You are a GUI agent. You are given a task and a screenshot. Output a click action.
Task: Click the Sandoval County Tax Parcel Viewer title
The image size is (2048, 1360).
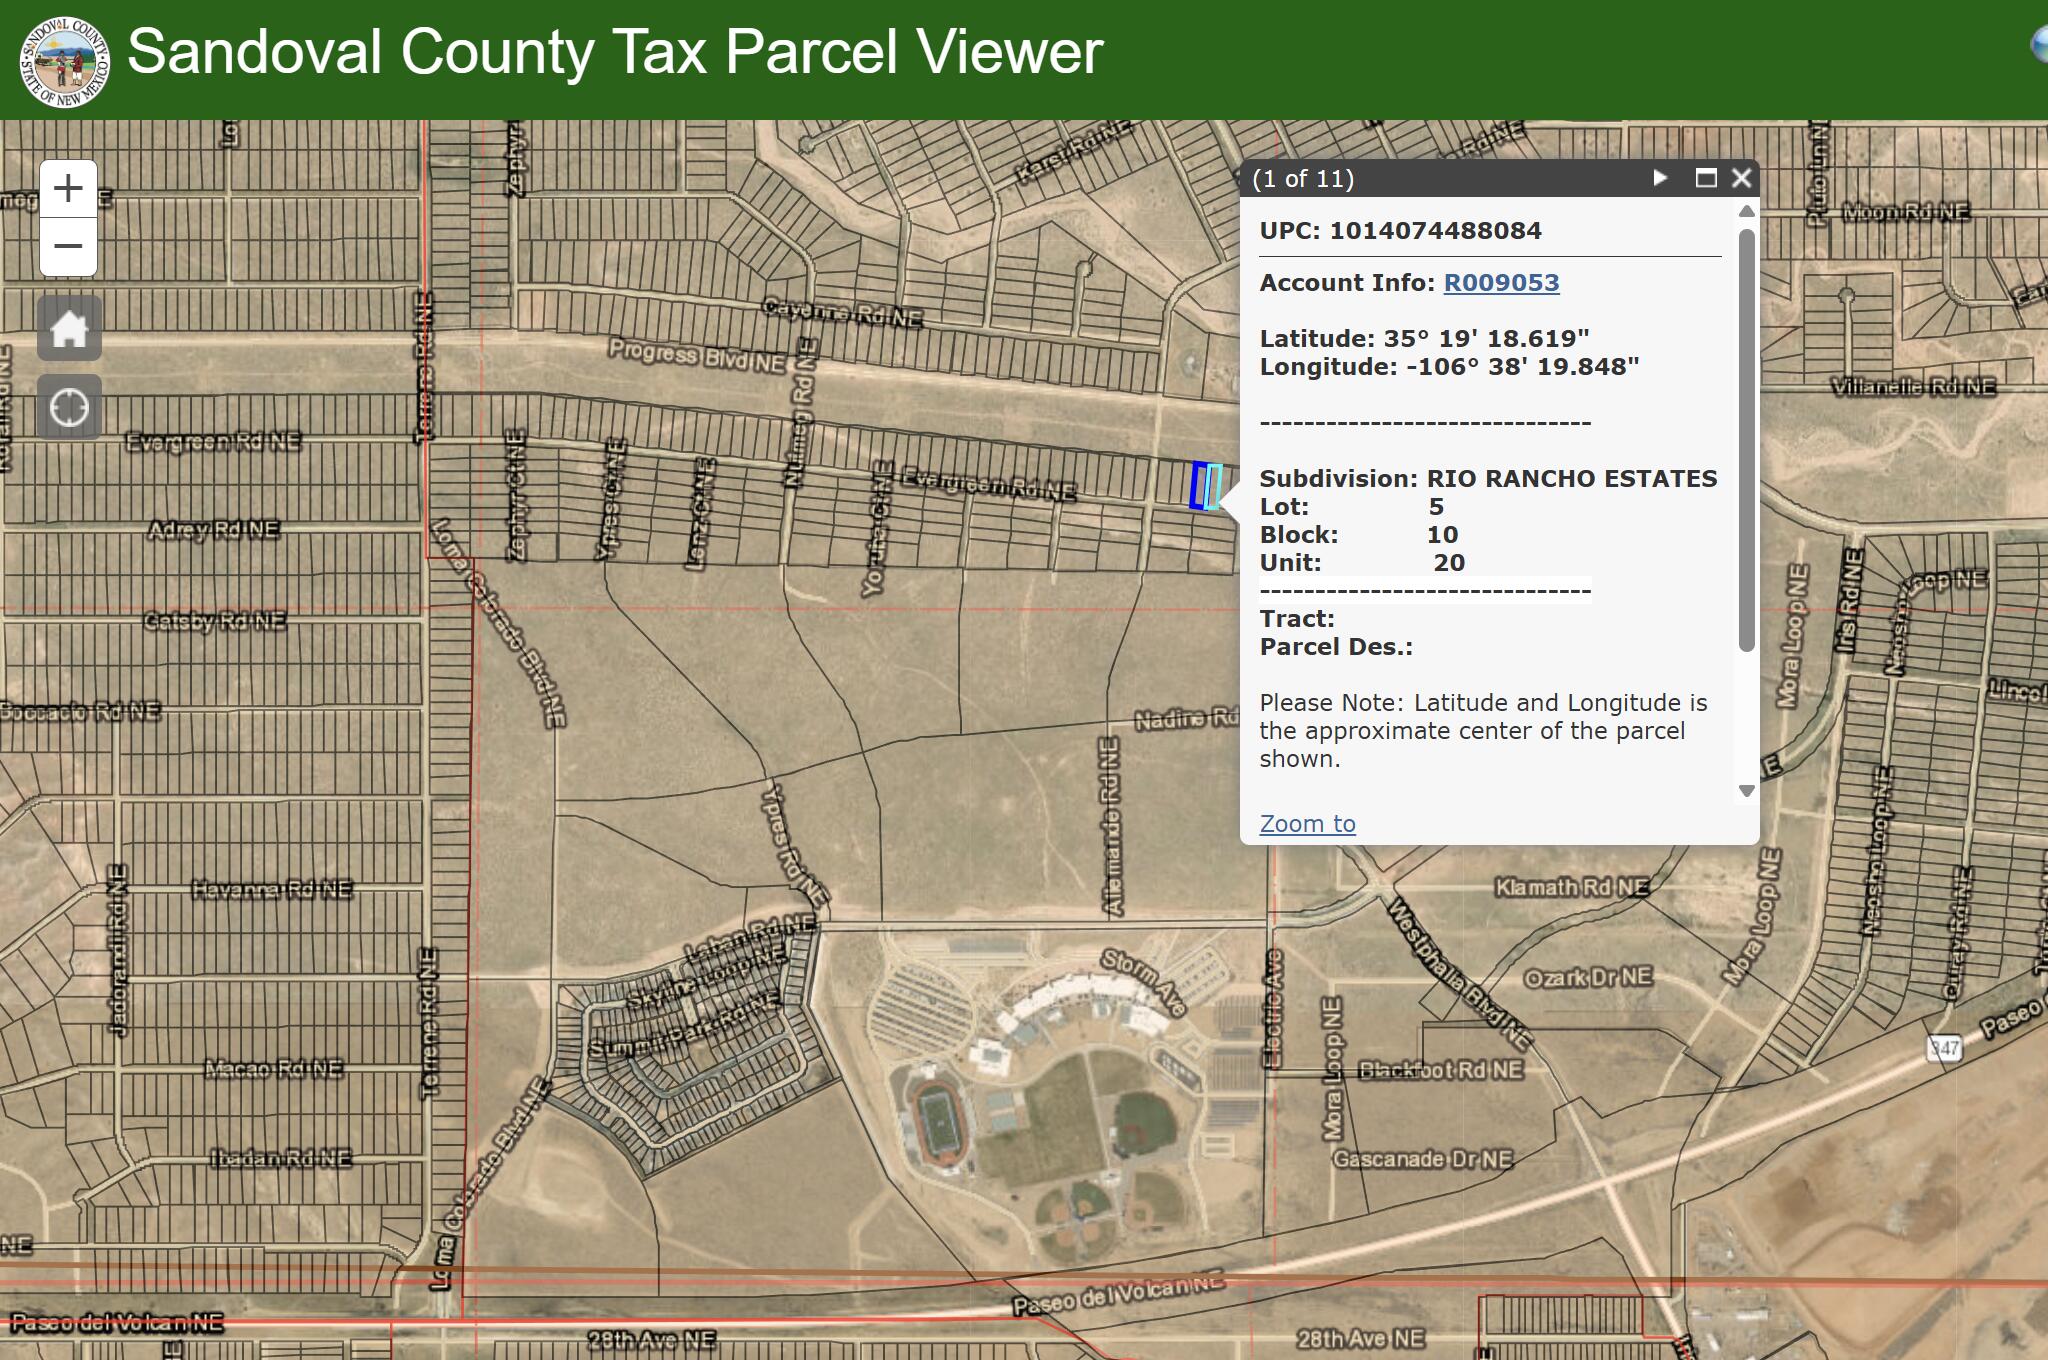615,52
